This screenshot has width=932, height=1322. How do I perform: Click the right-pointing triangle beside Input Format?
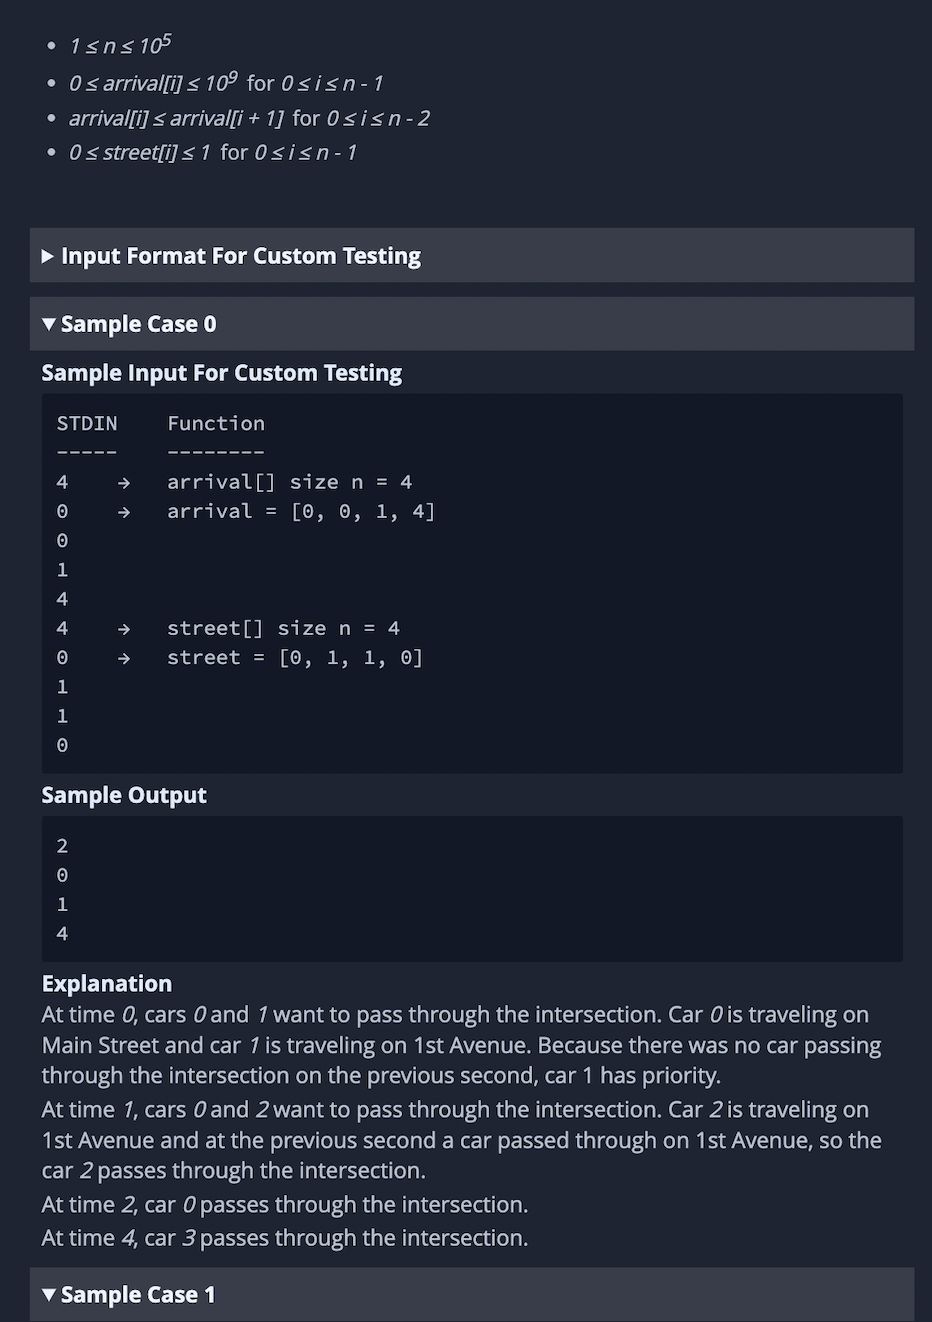[x=47, y=255]
